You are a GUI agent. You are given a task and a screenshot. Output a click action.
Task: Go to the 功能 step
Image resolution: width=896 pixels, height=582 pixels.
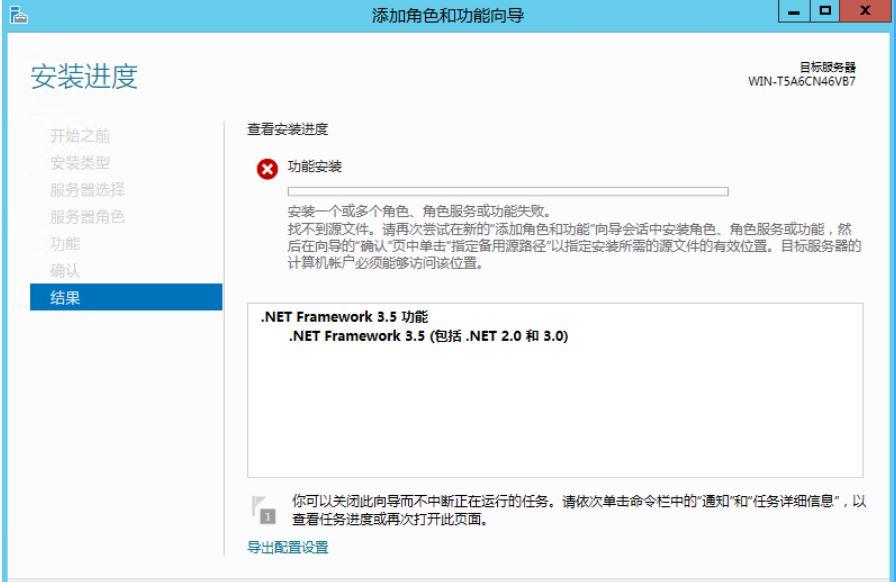[x=65, y=244]
